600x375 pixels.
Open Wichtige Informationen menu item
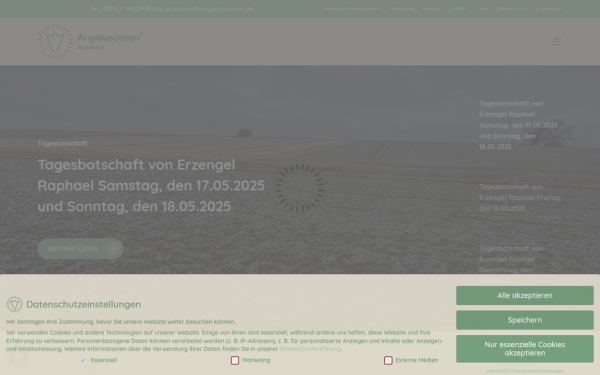click(x=352, y=8)
